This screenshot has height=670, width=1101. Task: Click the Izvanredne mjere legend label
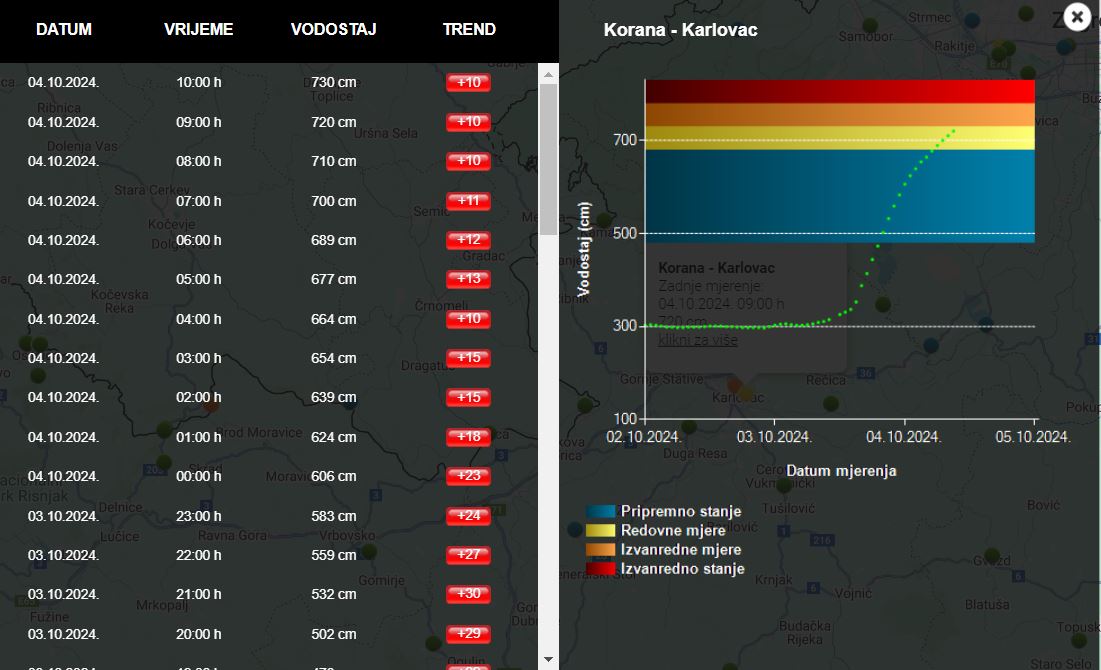681,549
